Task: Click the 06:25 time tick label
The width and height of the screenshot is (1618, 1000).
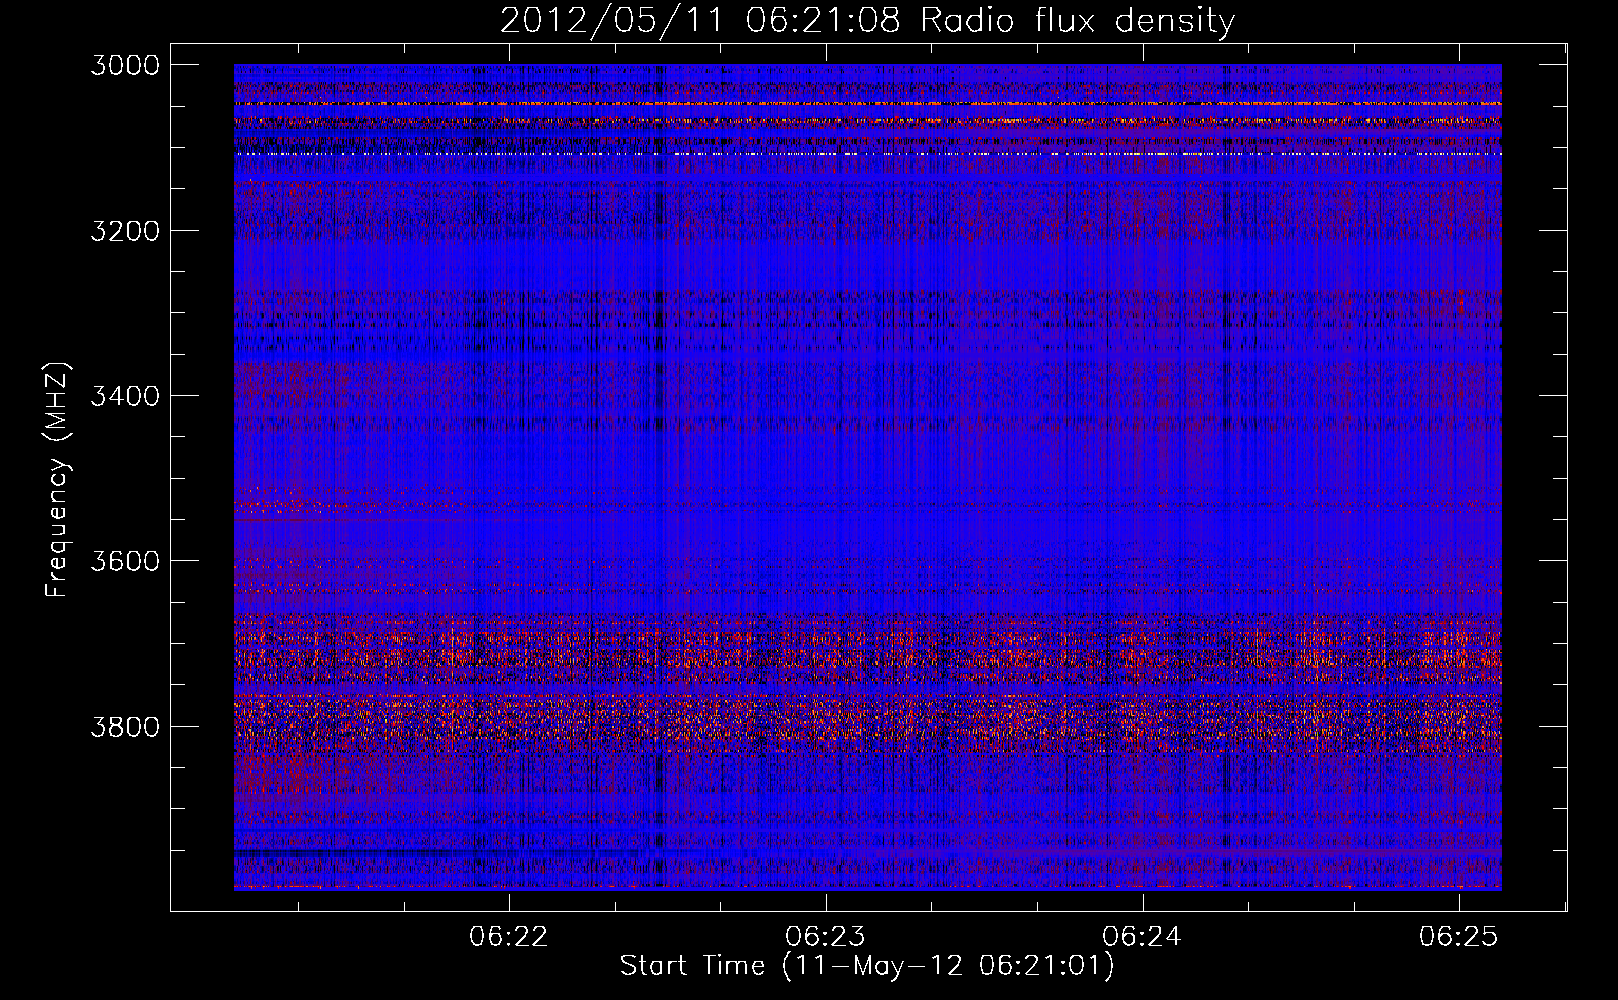Action: [1459, 936]
